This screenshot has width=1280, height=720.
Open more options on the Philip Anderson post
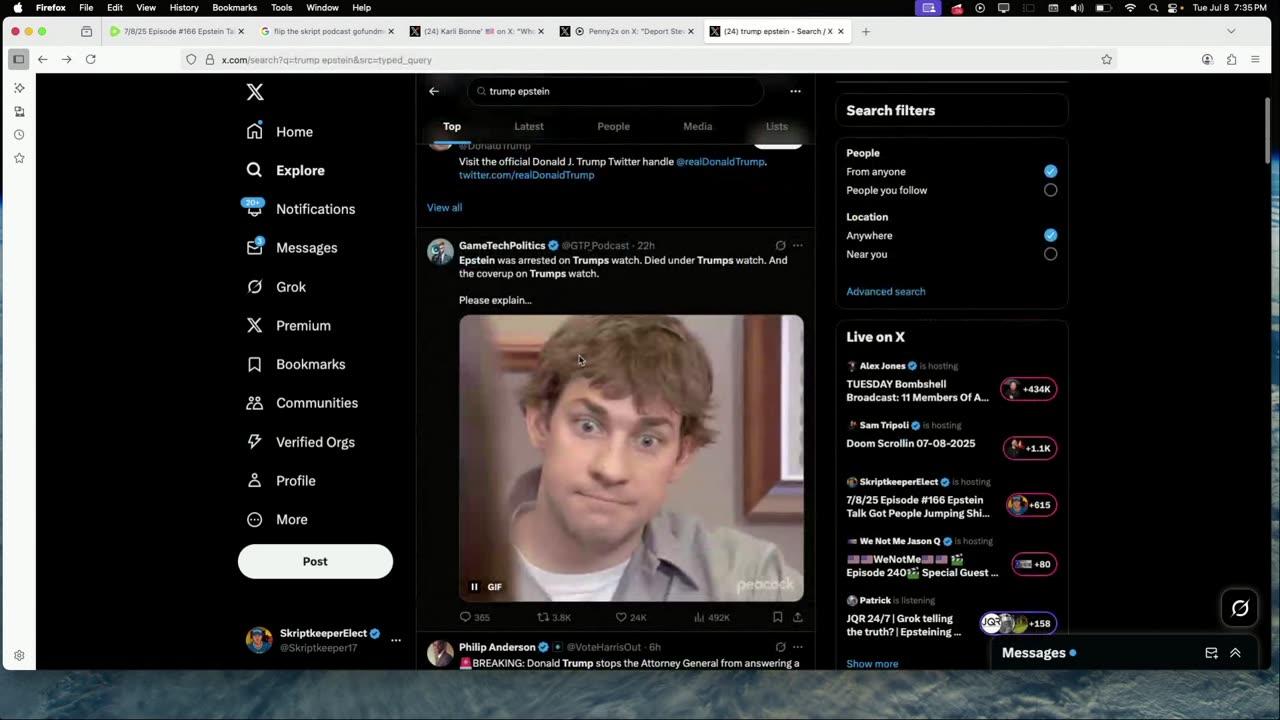(x=797, y=647)
